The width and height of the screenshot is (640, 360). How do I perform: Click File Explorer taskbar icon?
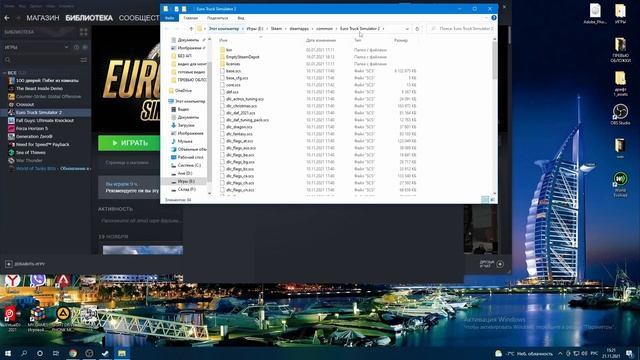pyautogui.click(x=122, y=353)
